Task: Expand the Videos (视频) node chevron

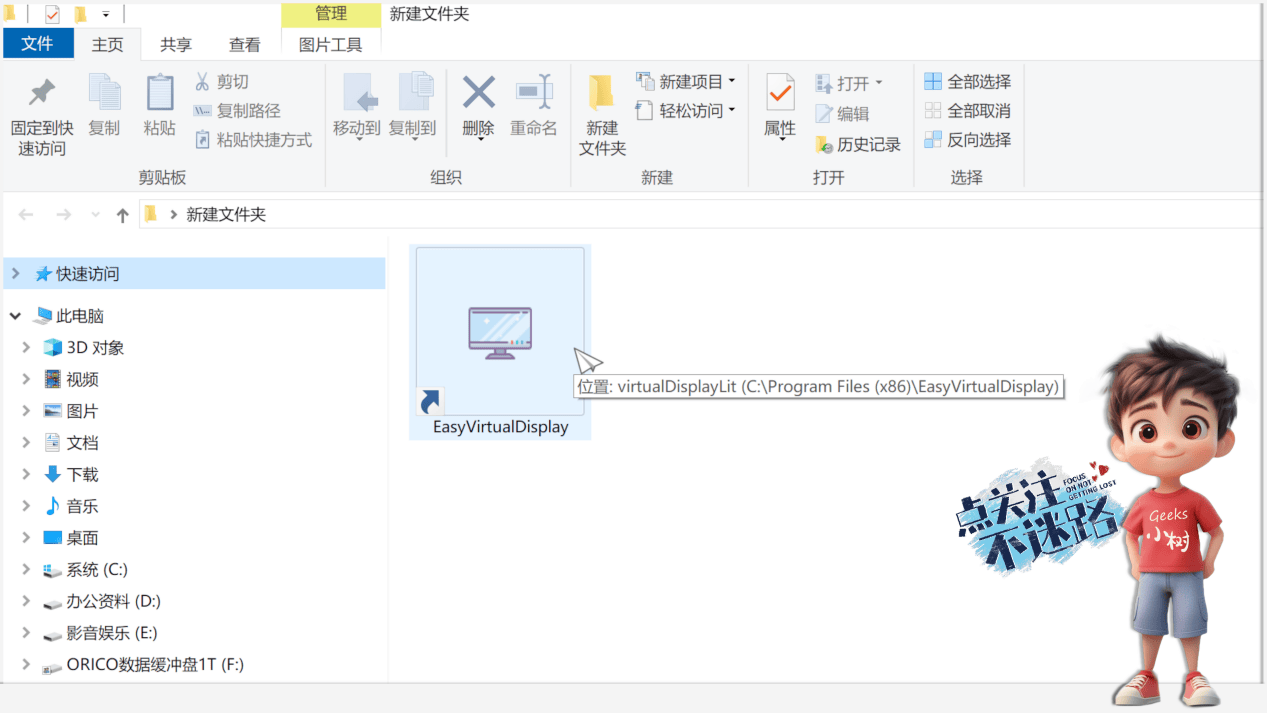Action: point(27,379)
